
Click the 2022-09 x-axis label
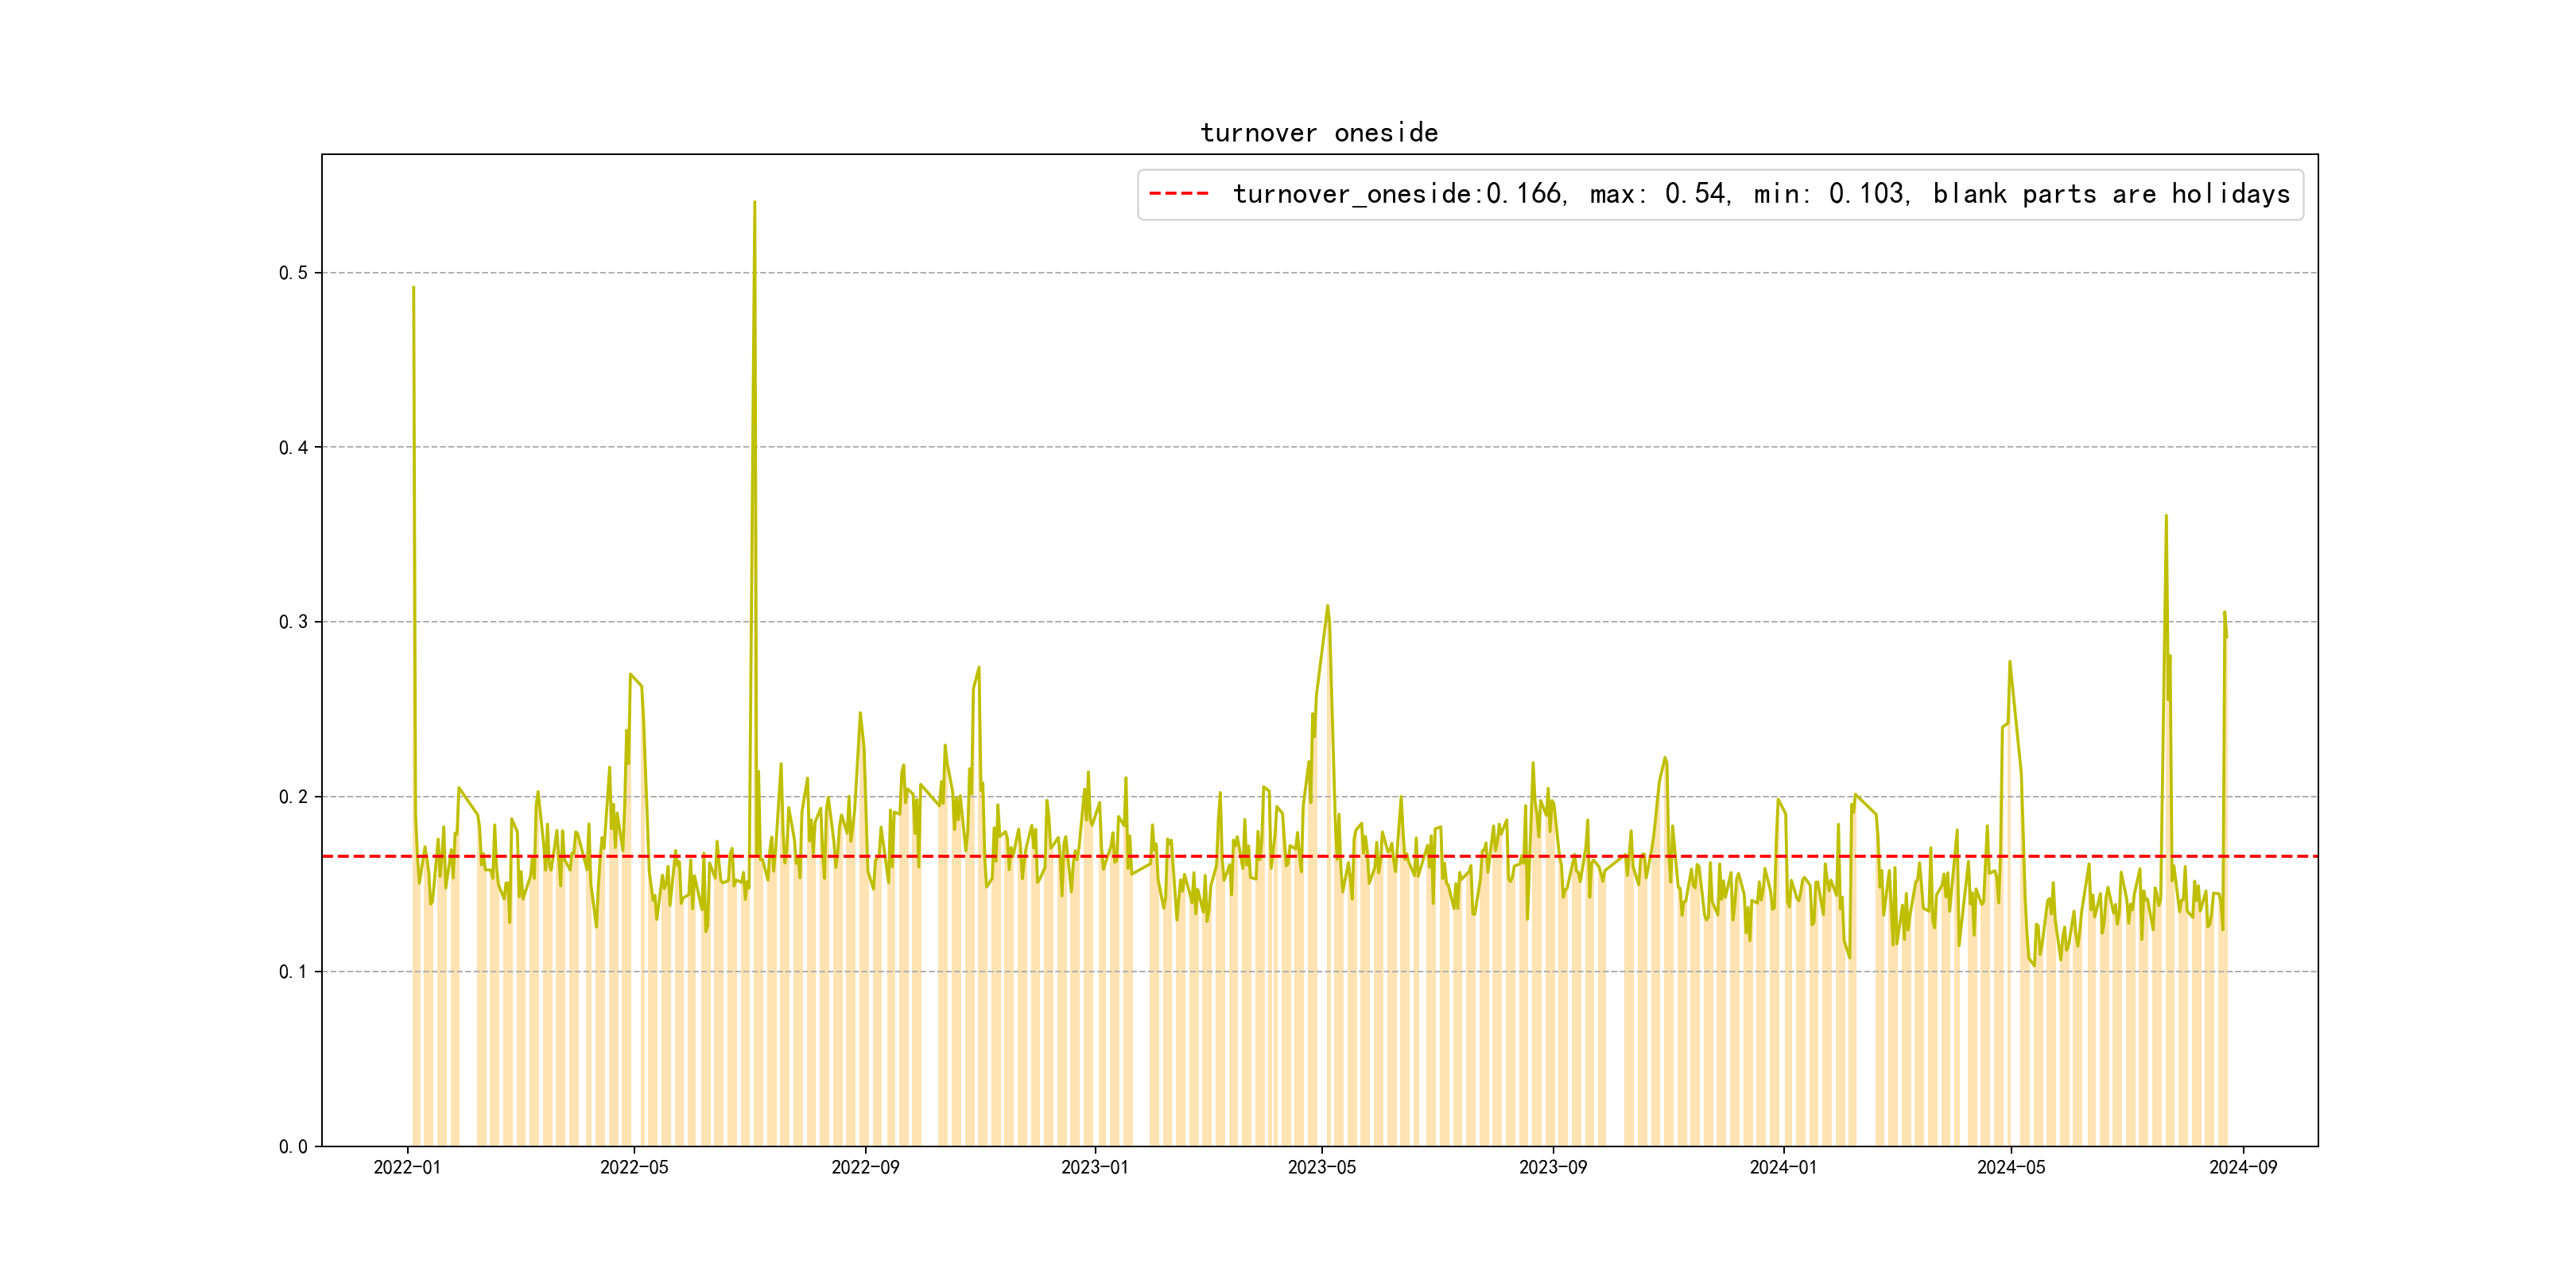pyautogui.click(x=865, y=1167)
